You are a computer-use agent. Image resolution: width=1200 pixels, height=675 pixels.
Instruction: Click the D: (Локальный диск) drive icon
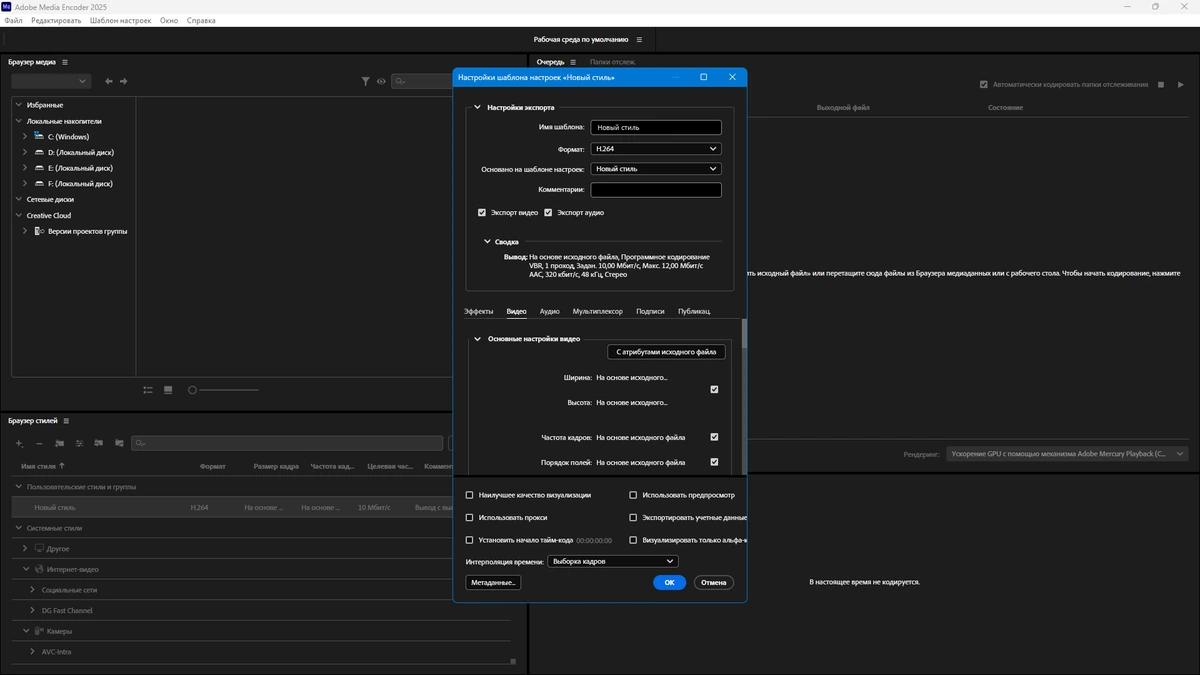[38, 152]
